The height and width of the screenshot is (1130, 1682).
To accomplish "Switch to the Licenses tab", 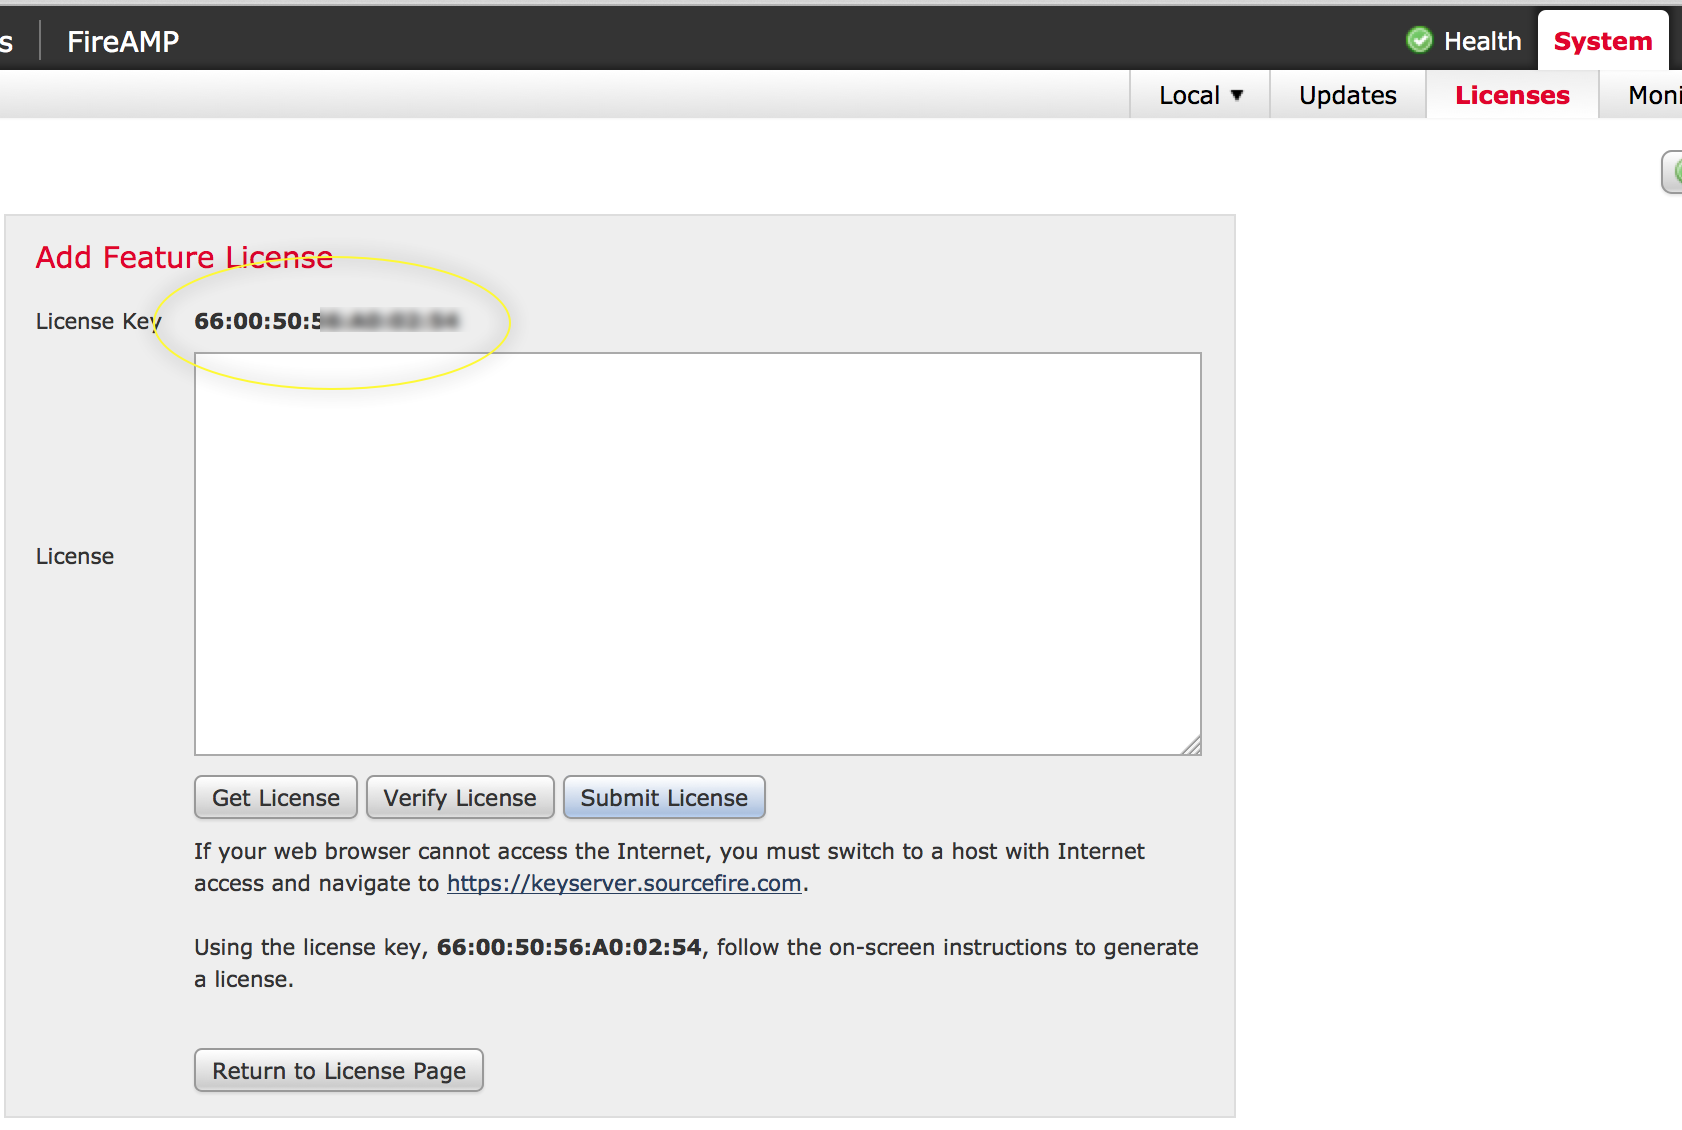I will [1512, 95].
